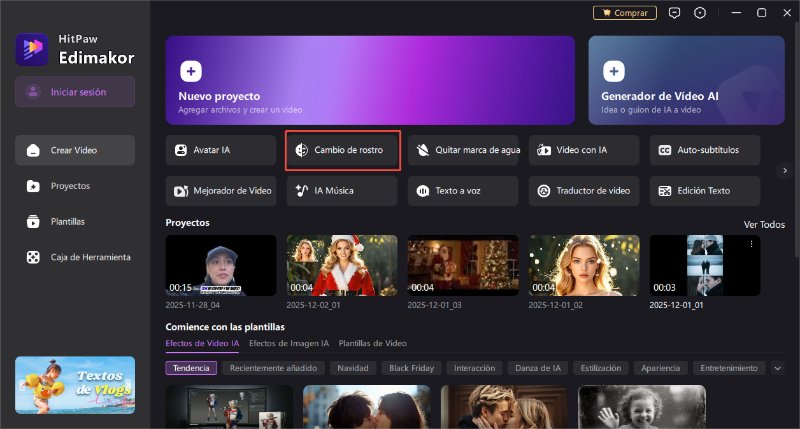Open the feedback message icon in title bar
The width and height of the screenshot is (800, 429).
pos(674,13)
